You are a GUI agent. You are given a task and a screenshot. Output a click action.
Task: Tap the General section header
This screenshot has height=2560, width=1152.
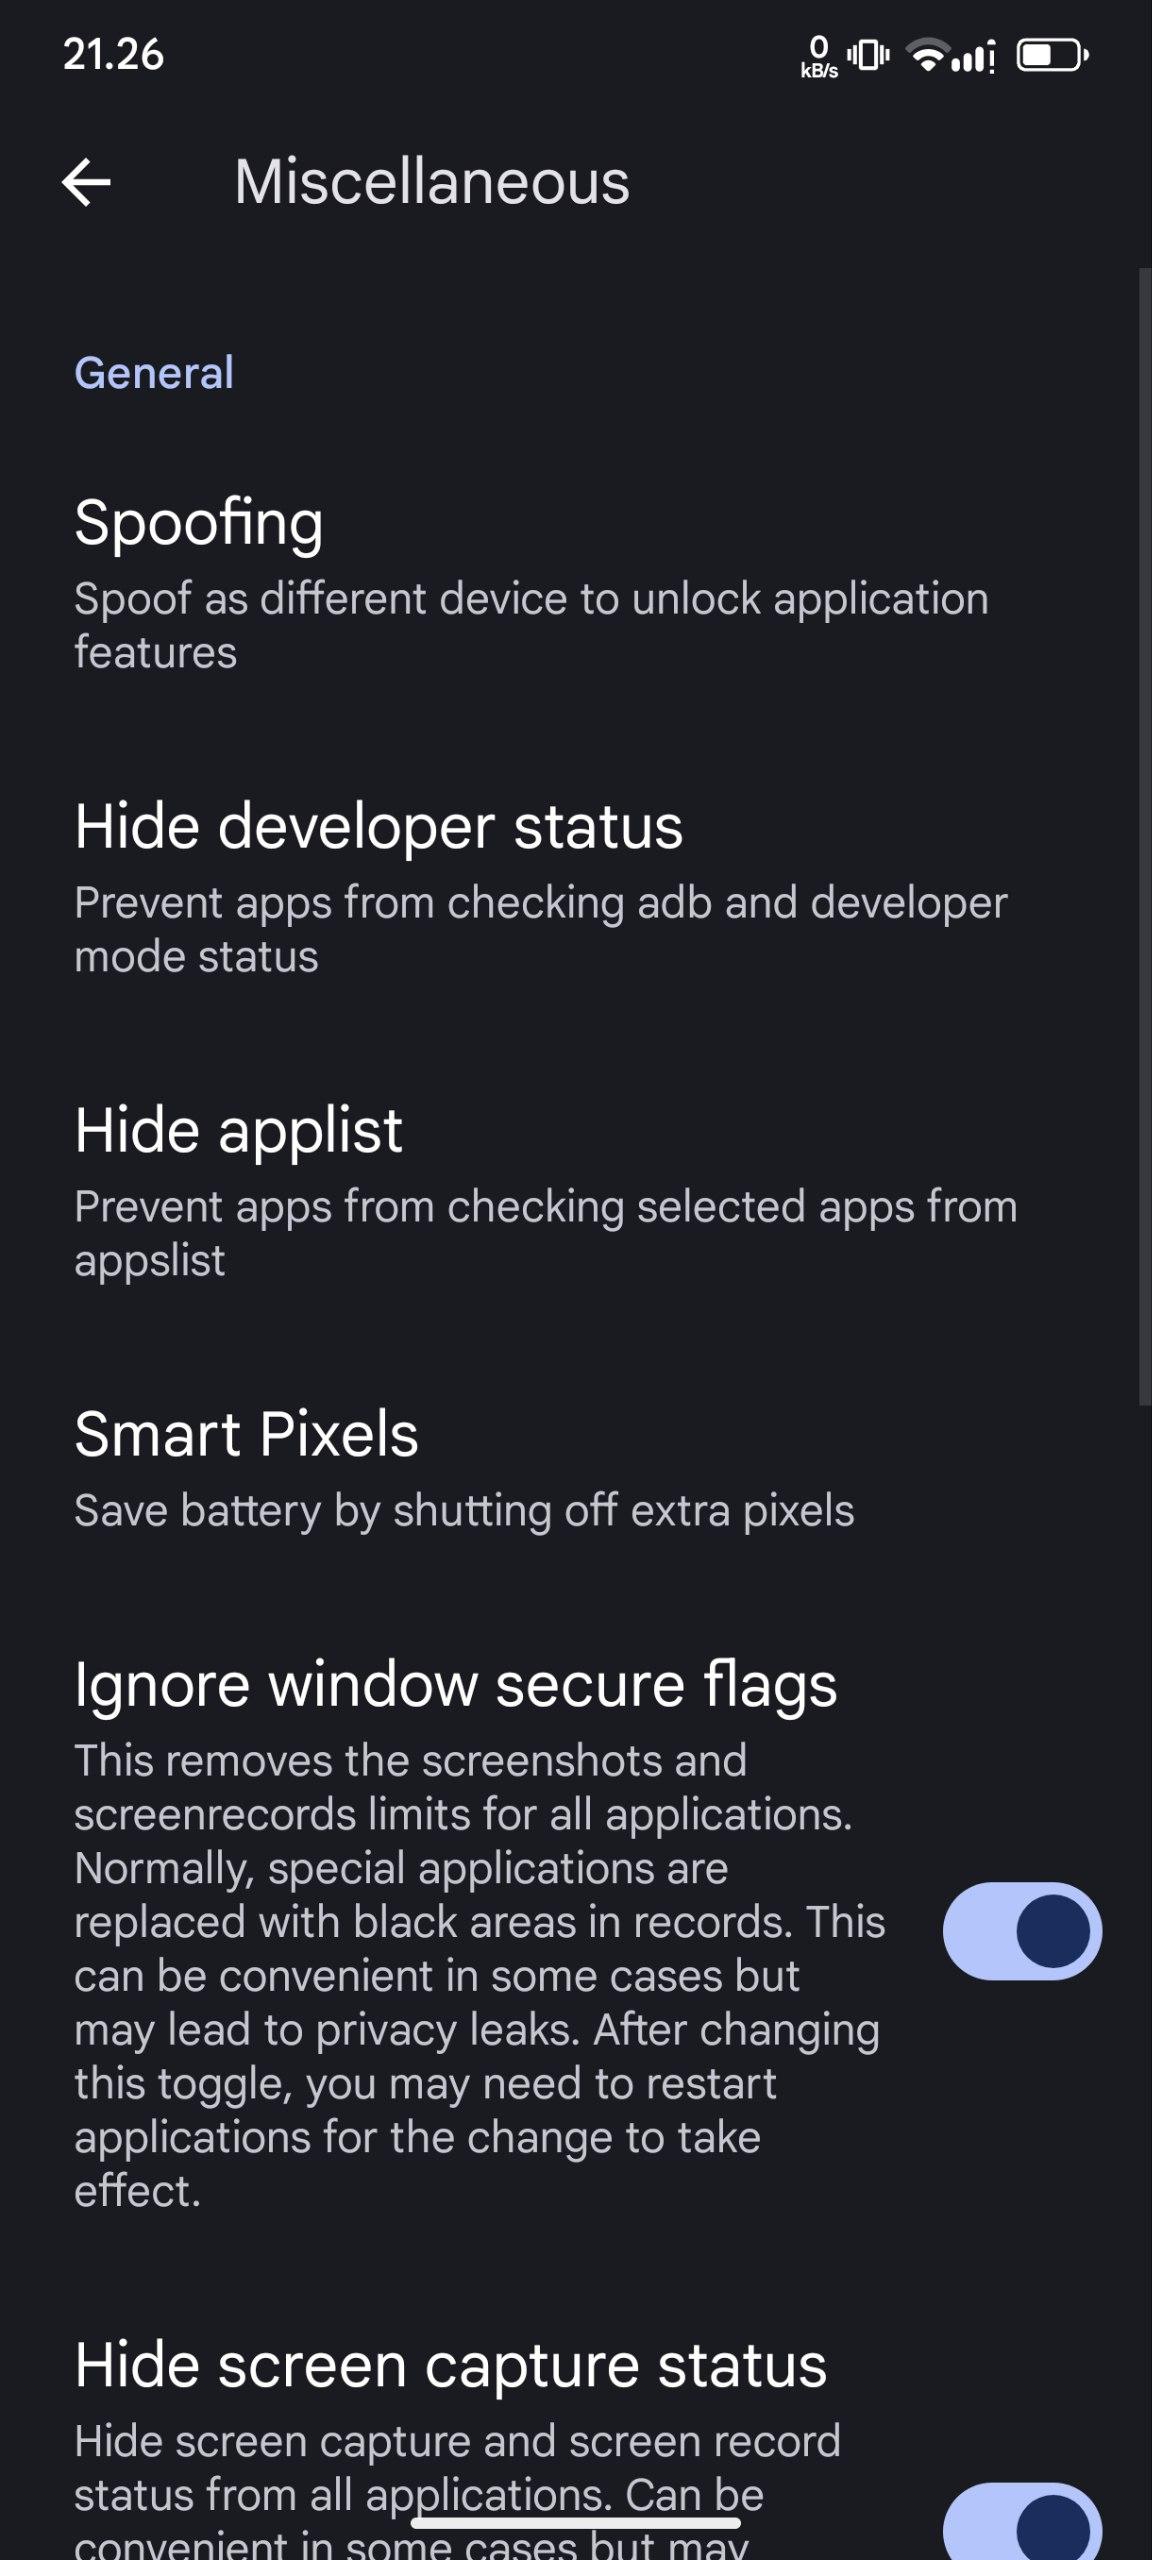(154, 373)
